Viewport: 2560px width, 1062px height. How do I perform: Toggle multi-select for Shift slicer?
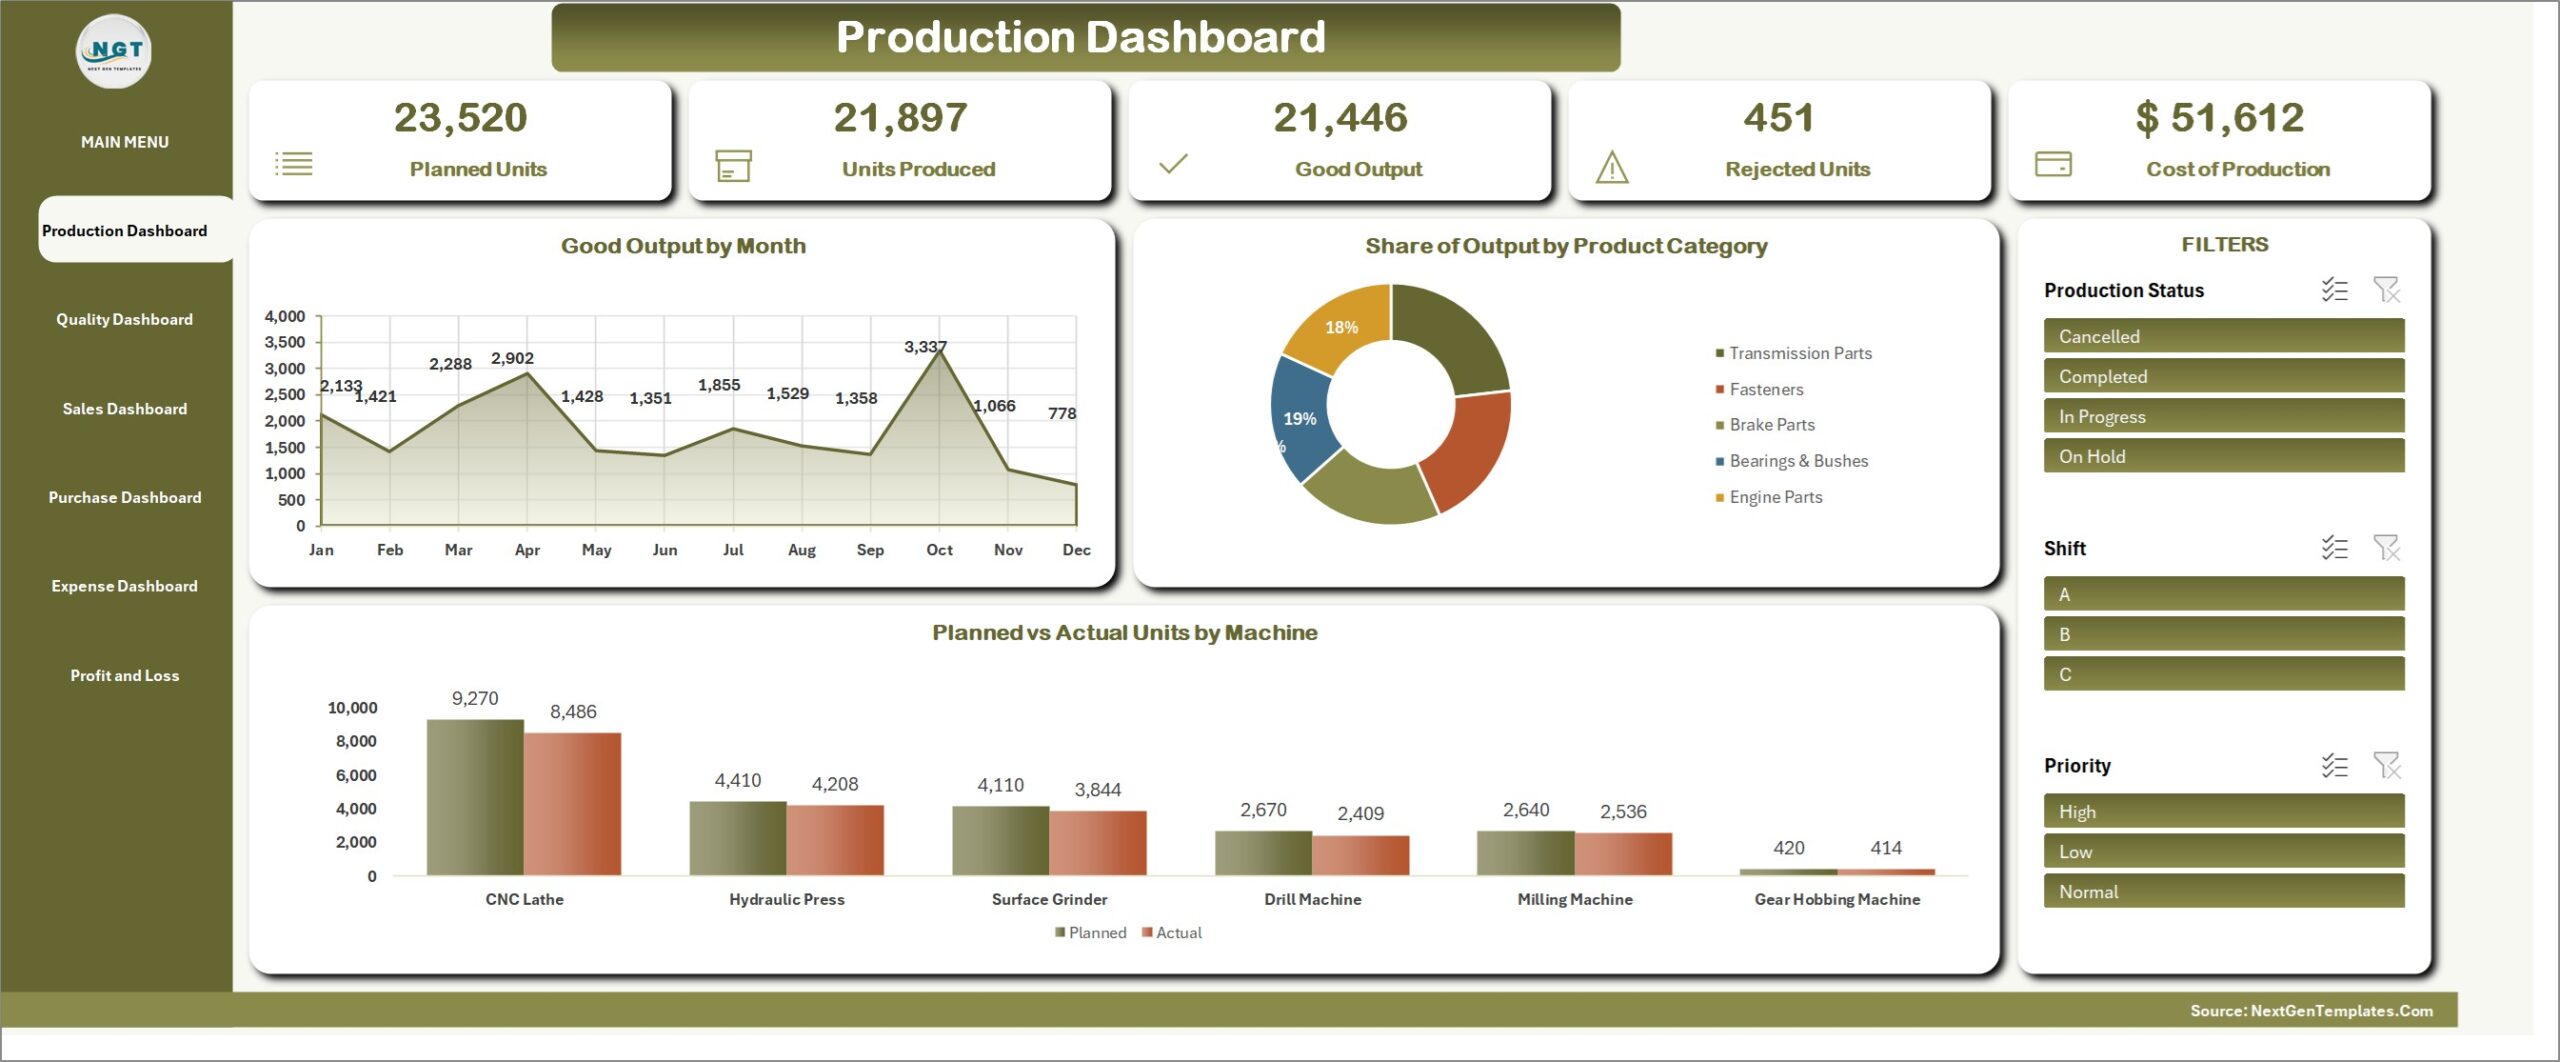[2334, 548]
